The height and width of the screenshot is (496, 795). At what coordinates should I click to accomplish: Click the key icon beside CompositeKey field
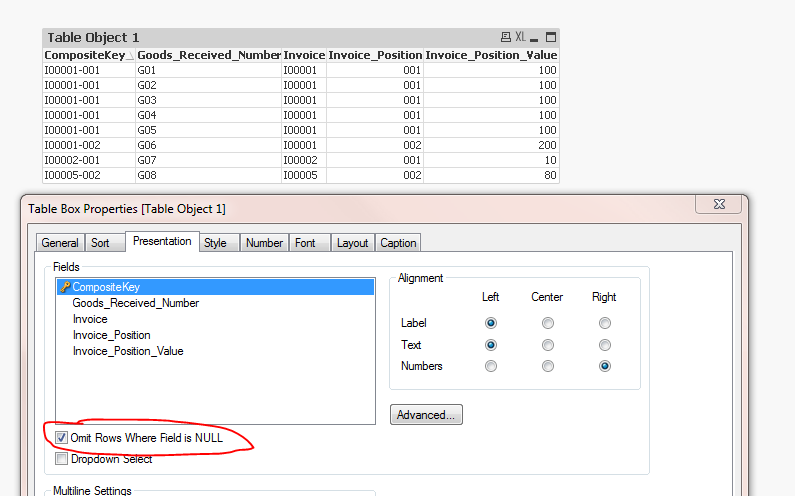click(64, 287)
